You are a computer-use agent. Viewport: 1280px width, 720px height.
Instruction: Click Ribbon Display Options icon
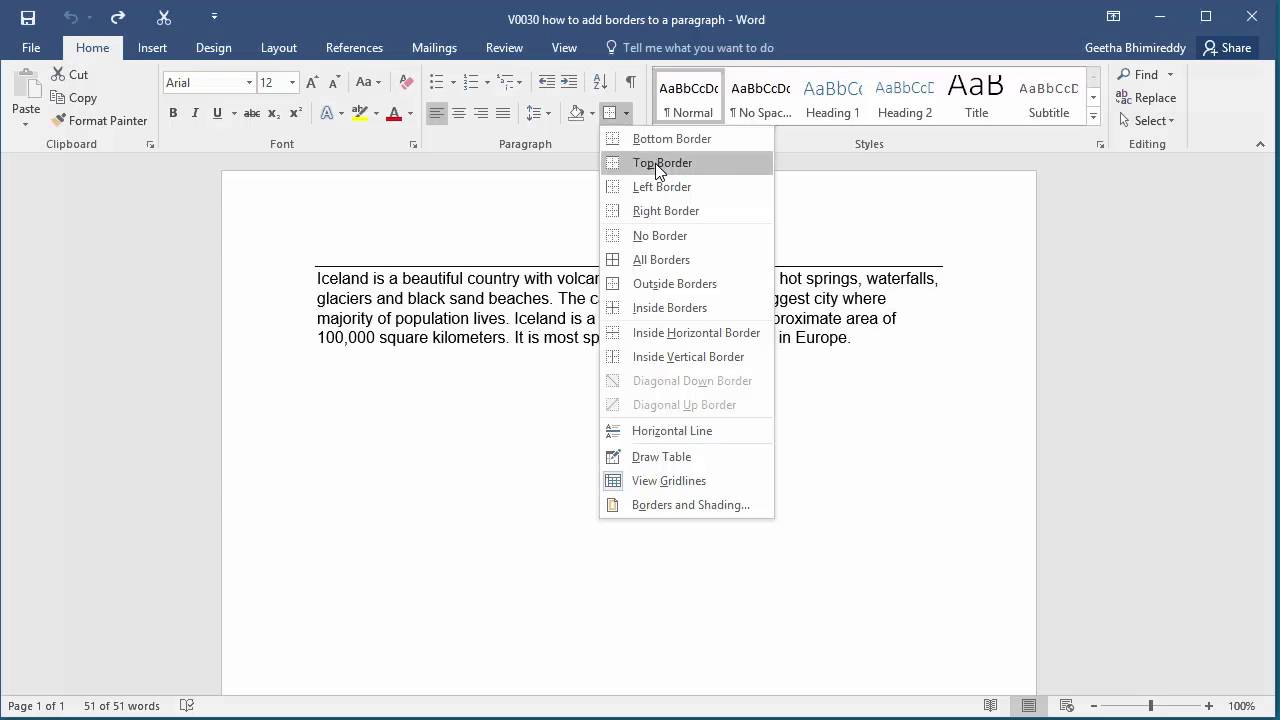1113,17
